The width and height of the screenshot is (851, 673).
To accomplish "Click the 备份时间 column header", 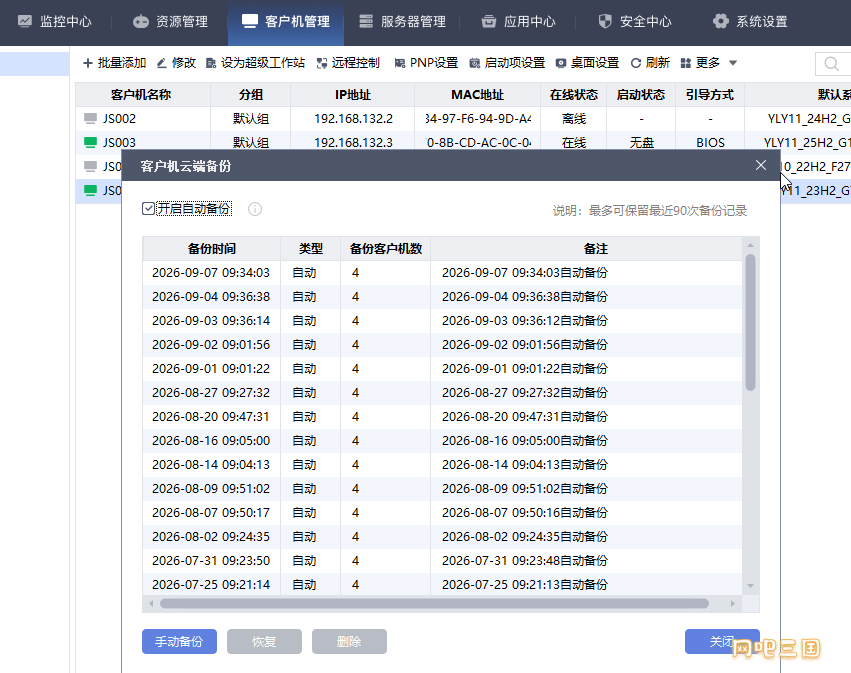I will tap(212, 249).
